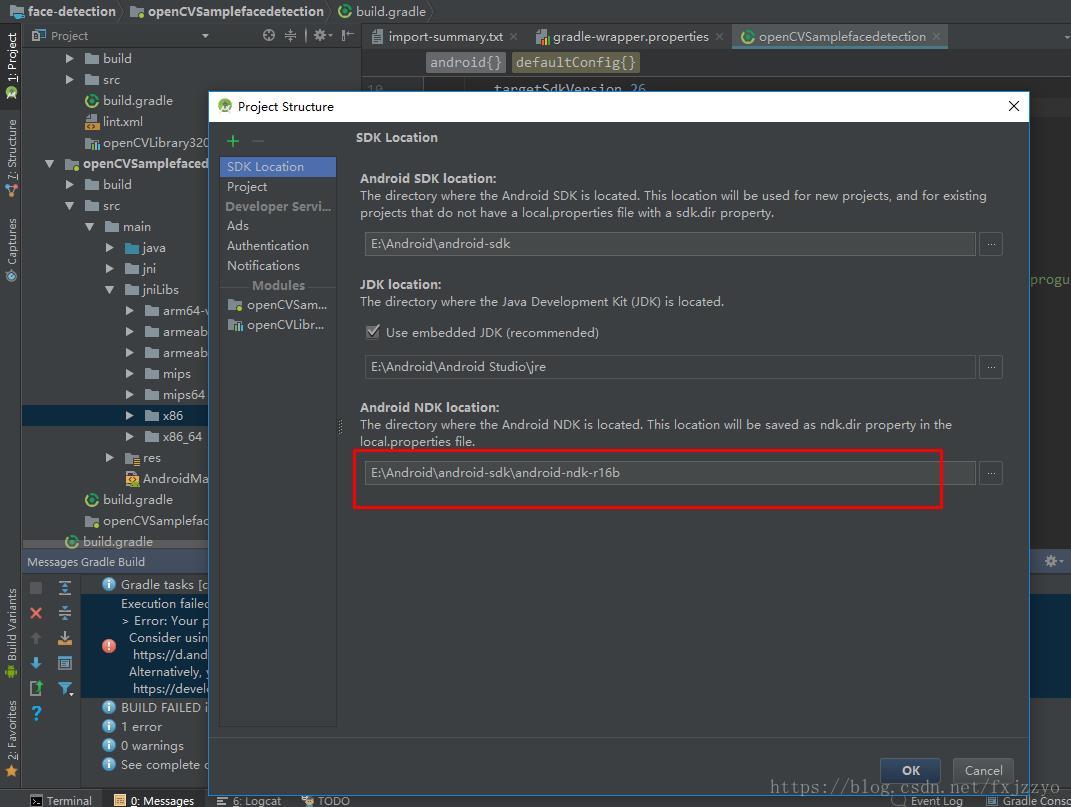Toggle Use embedded JDK checkbox

(x=373, y=332)
